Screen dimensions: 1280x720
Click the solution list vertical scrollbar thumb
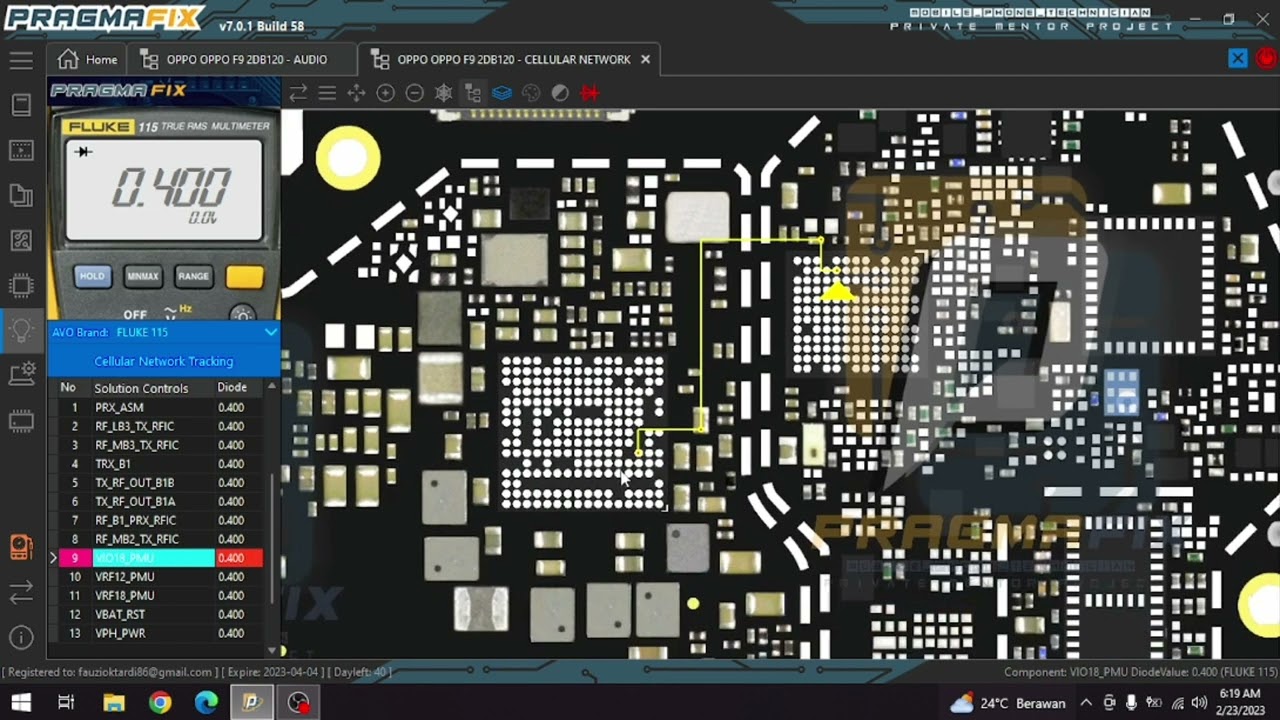tap(272, 537)
